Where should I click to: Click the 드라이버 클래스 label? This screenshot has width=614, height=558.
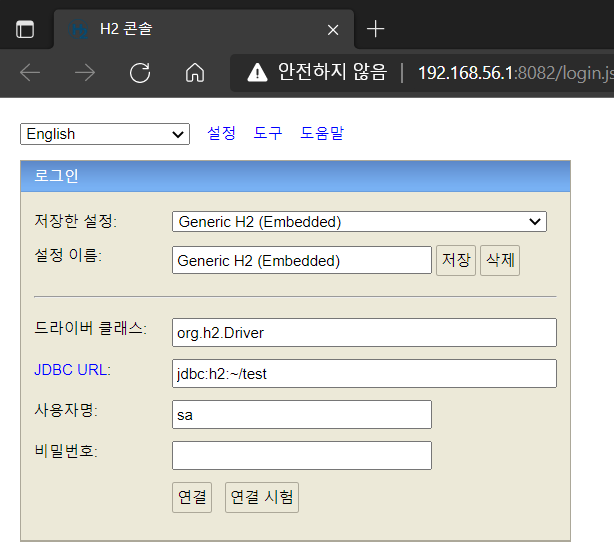click(x=90, y=328)
